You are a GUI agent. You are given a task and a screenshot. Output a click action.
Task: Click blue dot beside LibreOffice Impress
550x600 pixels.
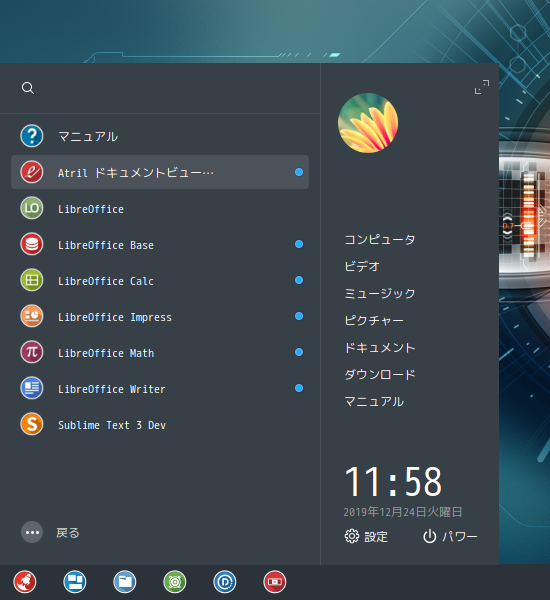click(299, 316)
